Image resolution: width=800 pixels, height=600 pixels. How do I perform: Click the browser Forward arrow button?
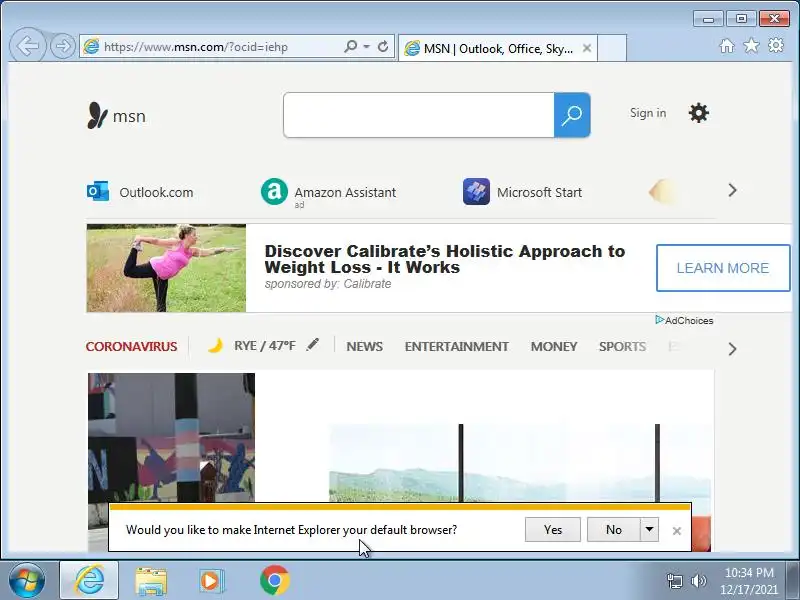pyautogui.click(x=63, y=46)
